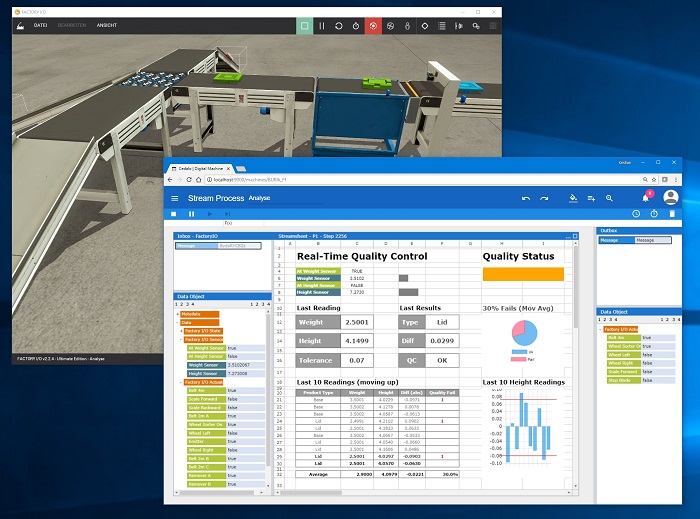Pause the Factory I/O simulation
Viewport: 700px width, 519px height.
point(321,24)
